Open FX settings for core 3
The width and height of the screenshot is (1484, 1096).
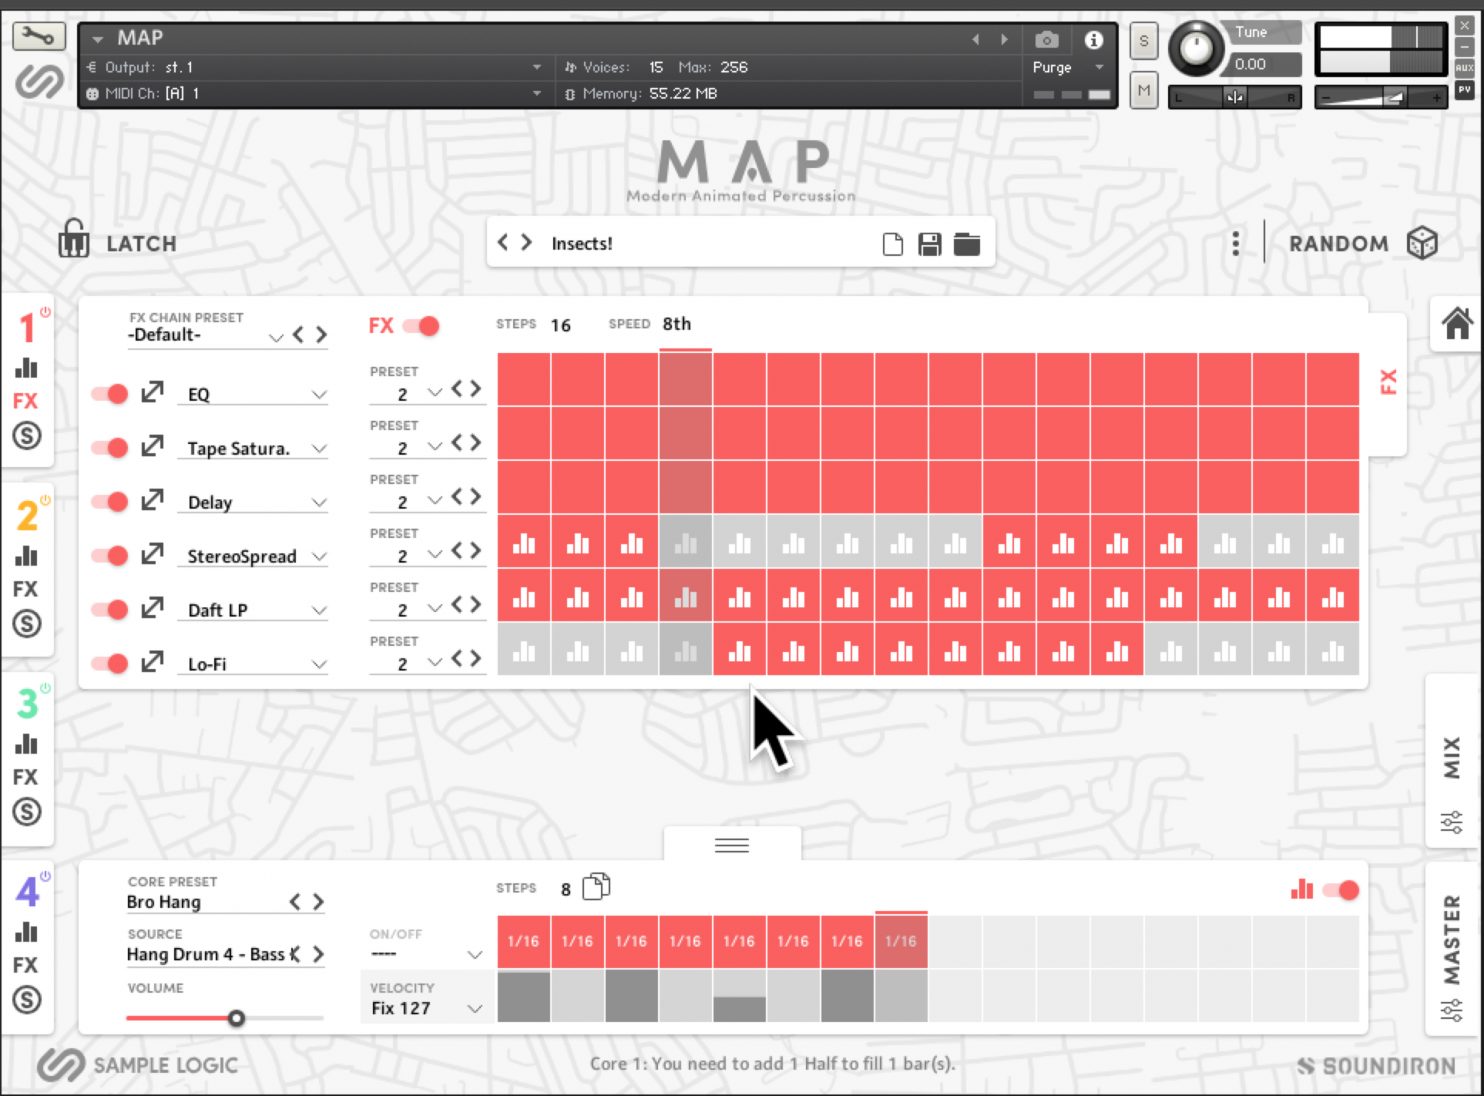[x=27, y=778]
